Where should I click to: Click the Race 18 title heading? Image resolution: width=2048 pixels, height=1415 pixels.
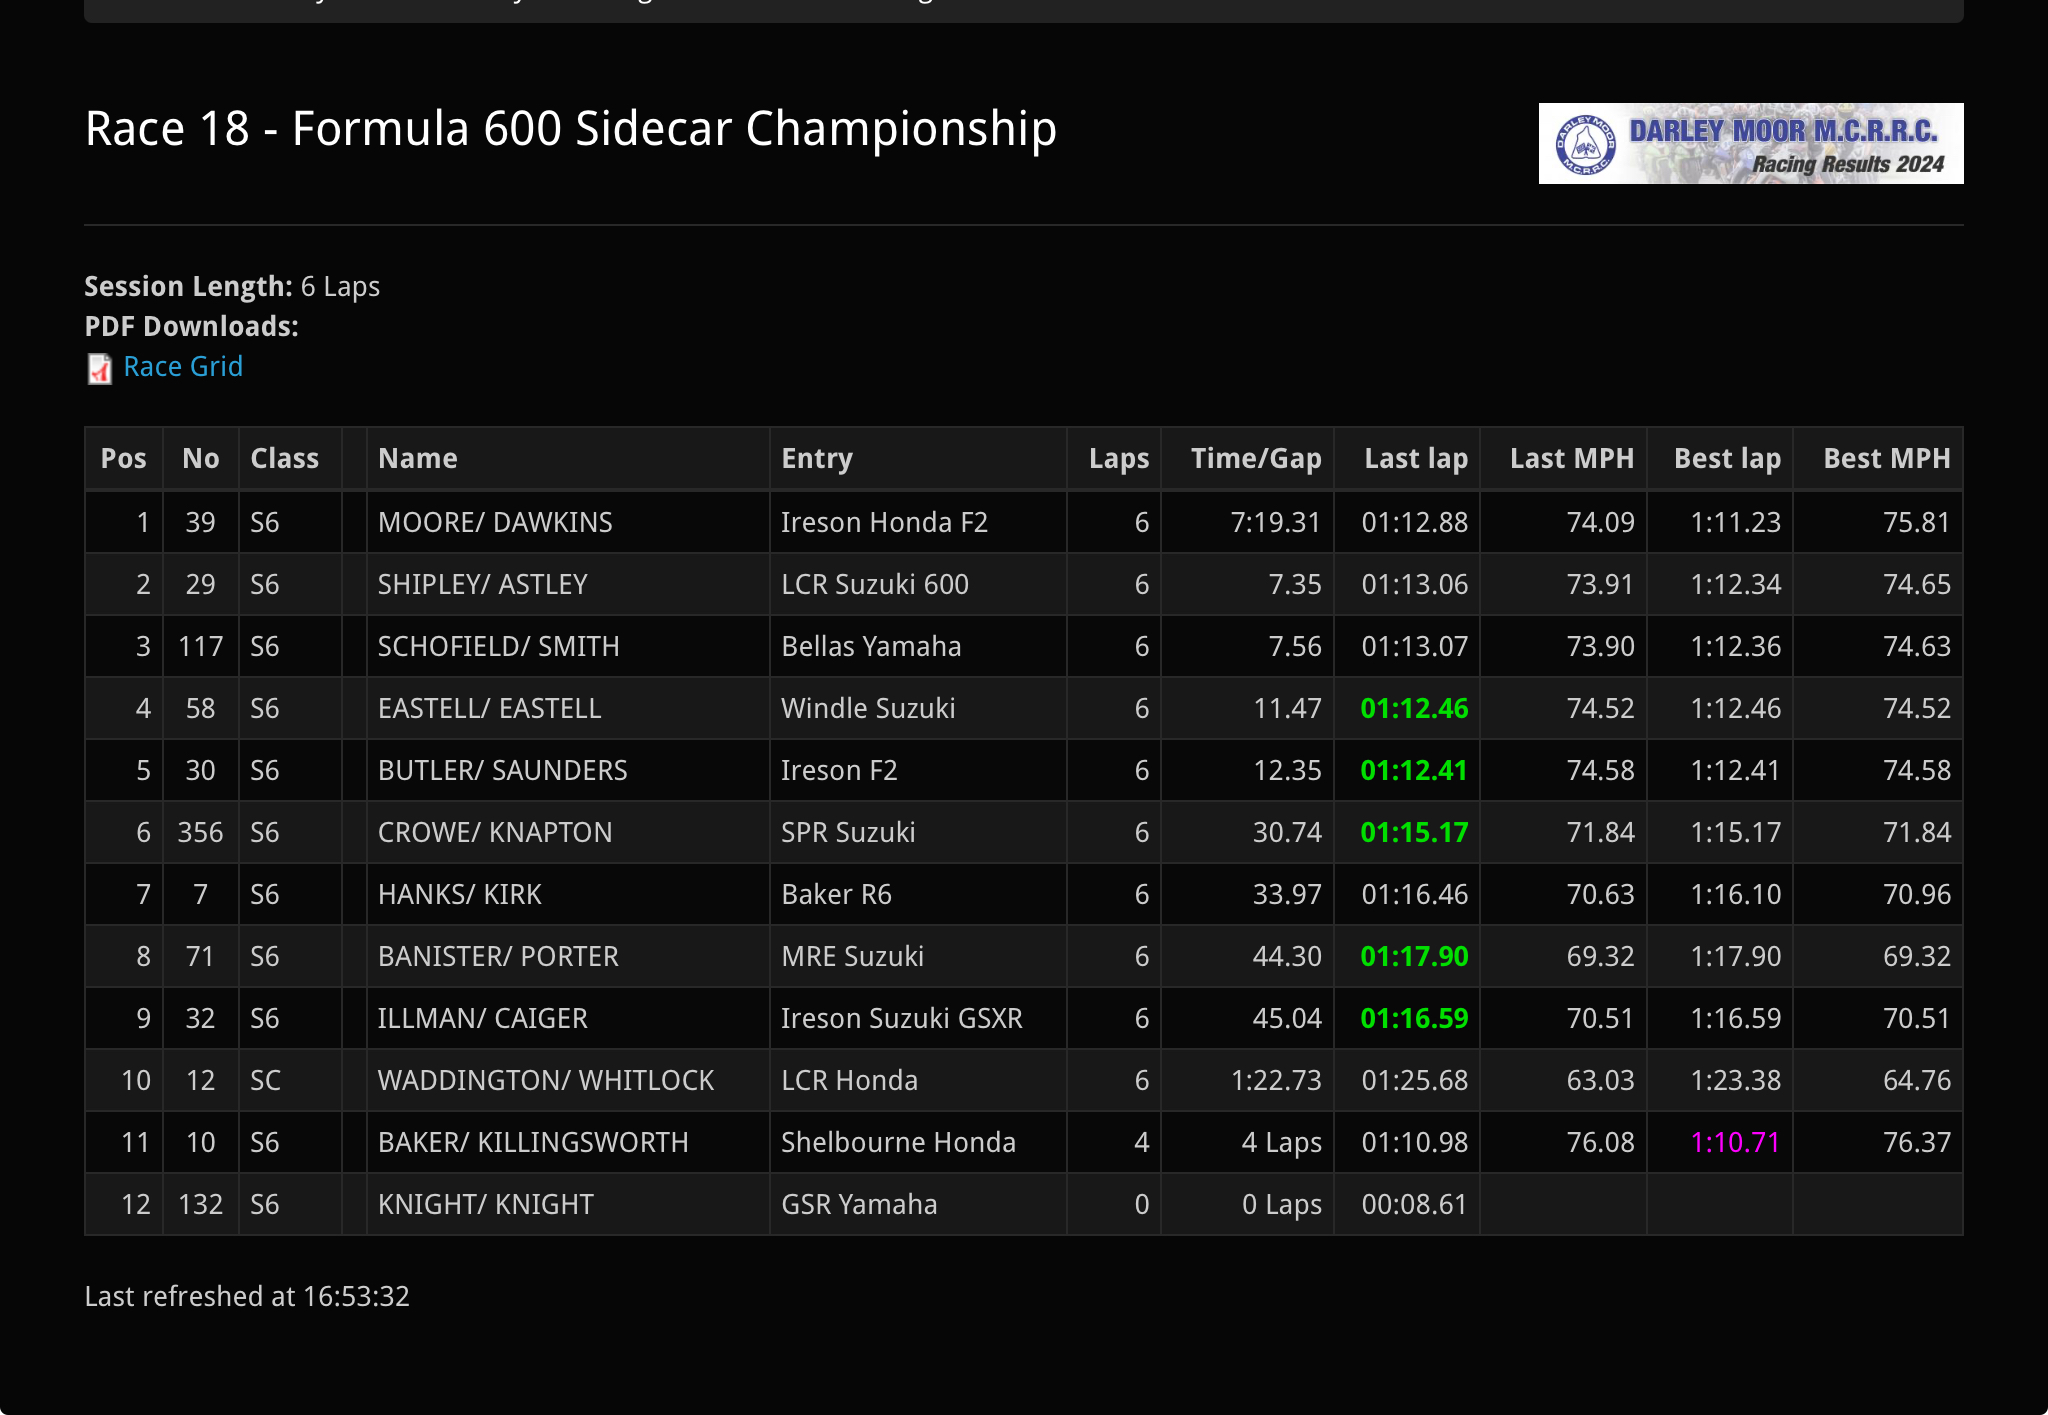570,129
